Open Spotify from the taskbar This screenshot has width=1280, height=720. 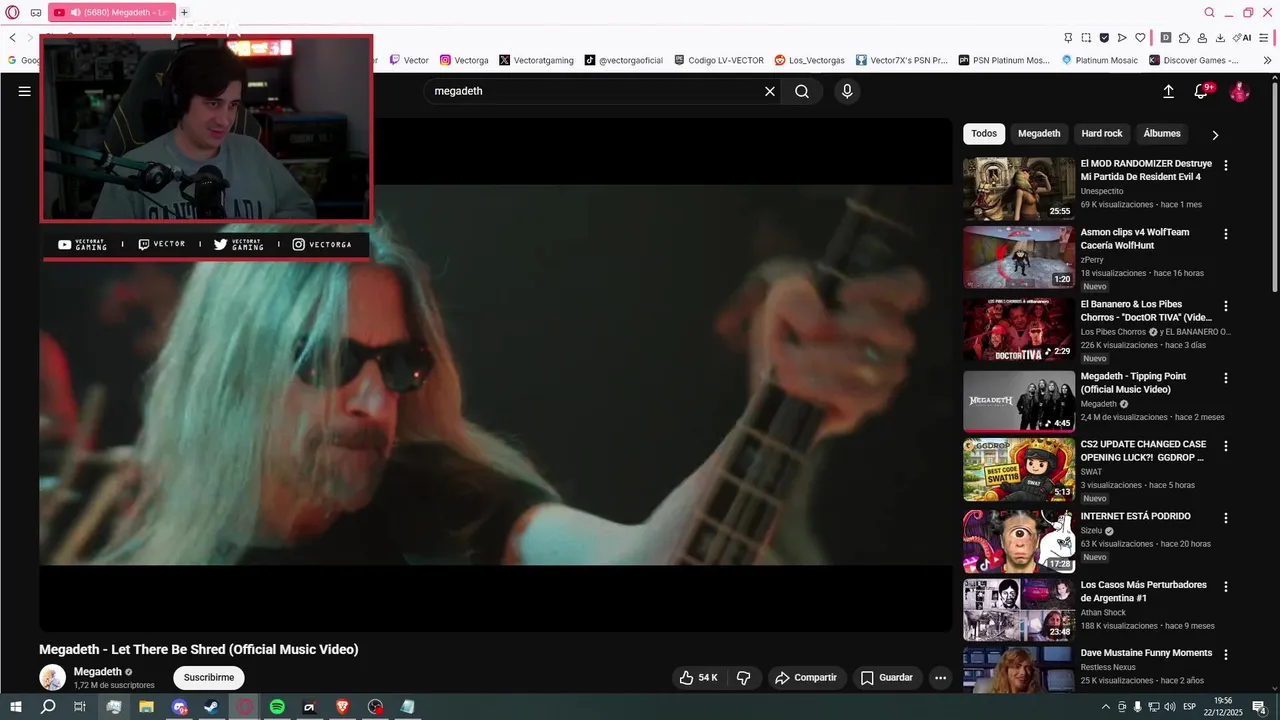click(277, 707)
